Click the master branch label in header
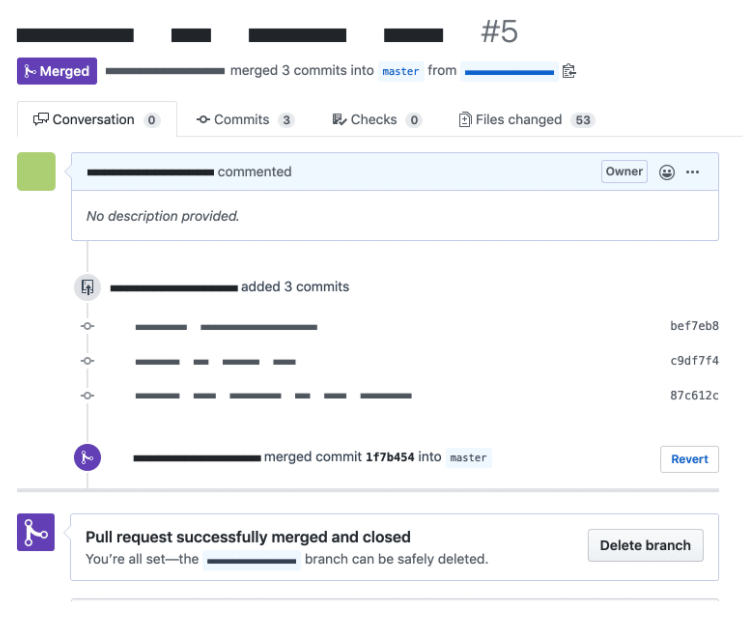Screen dimensions: 743x617 (401, 71)
